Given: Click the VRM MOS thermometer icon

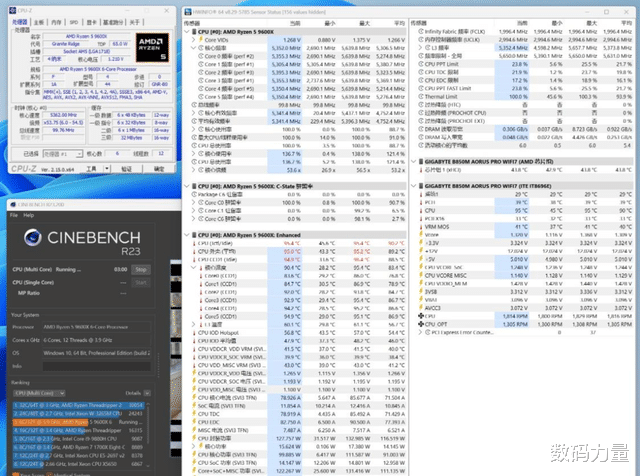Looking at the screenshot, I should point(421,227).
